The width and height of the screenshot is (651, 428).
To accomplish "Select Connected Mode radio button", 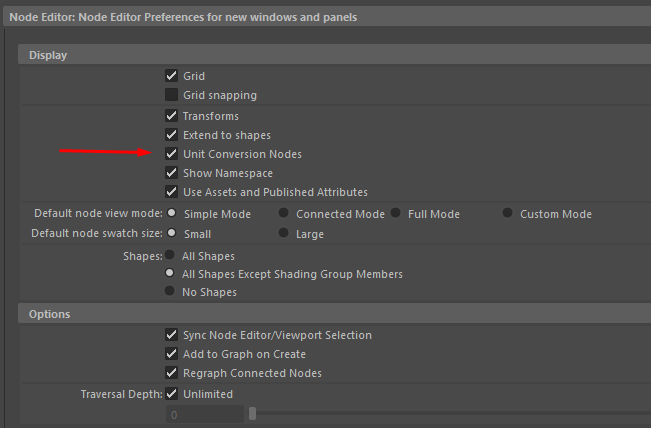I will click(x=284, y=213).
